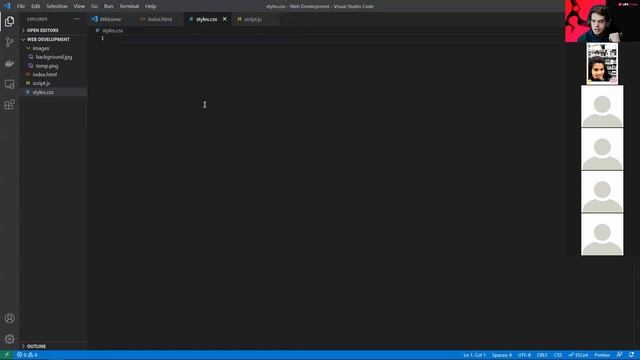Change encoding via UTF-8 status entry
Screen dimensions: 640x360
524,355
